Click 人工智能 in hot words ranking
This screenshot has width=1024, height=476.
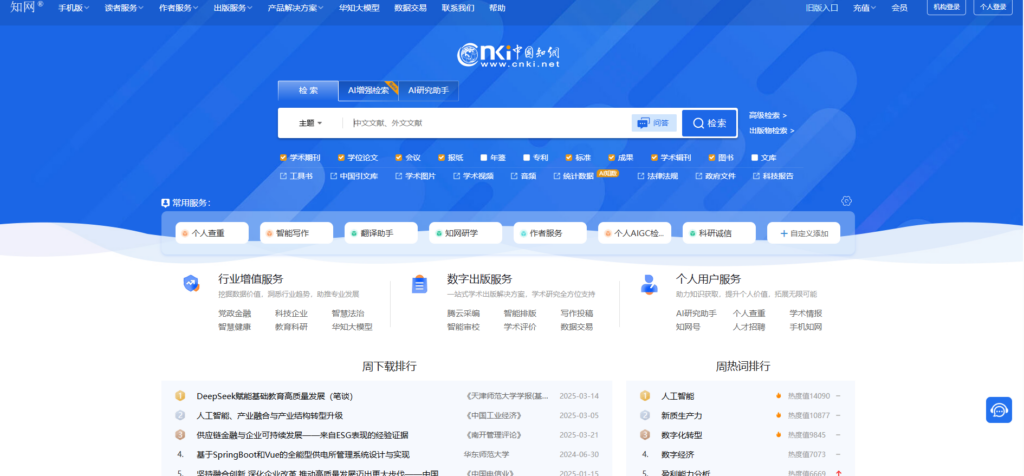(x=677, y=396)
